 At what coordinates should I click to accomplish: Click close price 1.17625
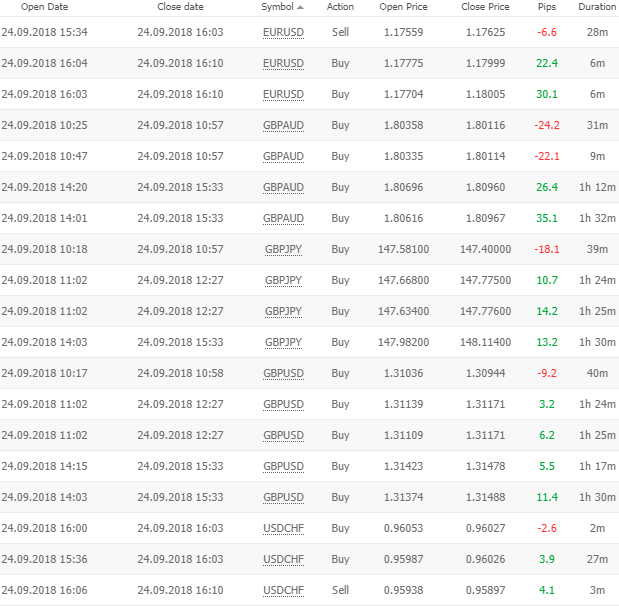pos(485,32)
